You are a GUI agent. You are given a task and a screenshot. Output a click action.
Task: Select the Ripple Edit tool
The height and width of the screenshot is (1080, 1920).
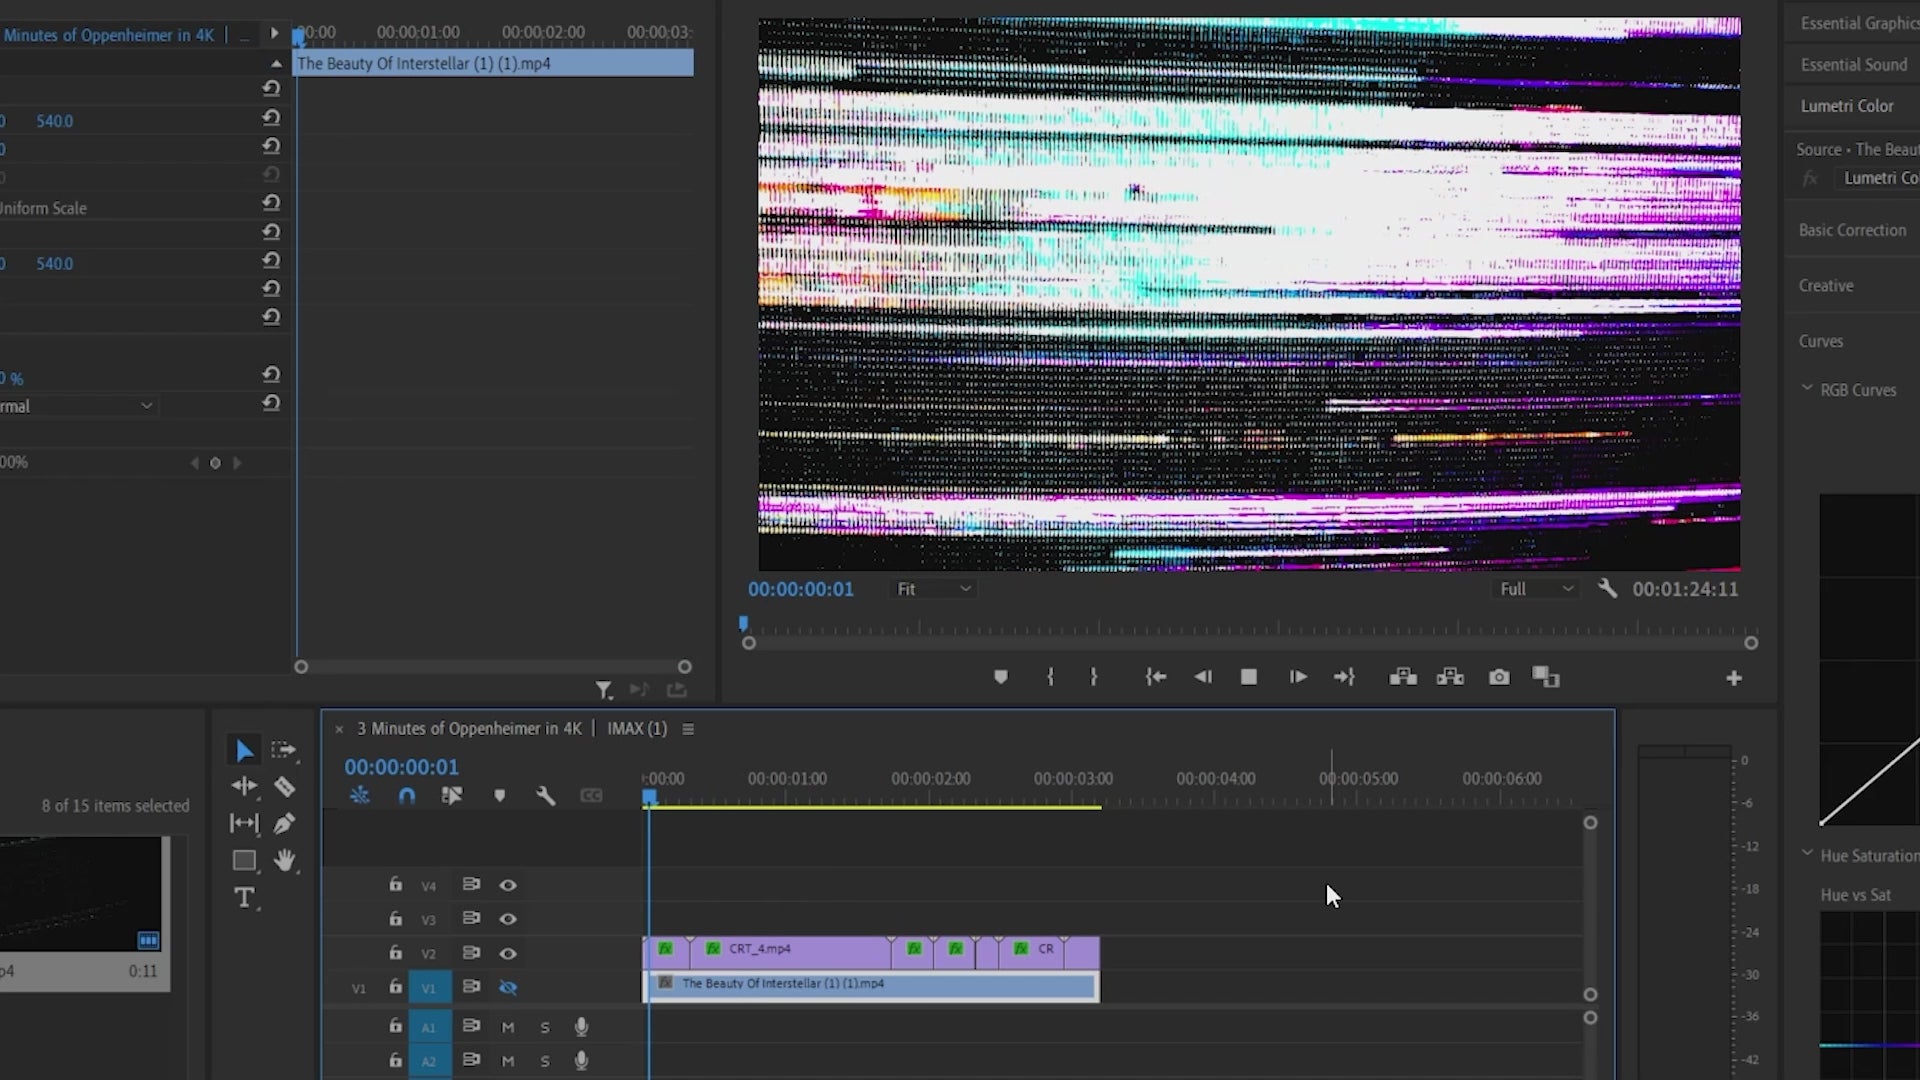(244, 786)
